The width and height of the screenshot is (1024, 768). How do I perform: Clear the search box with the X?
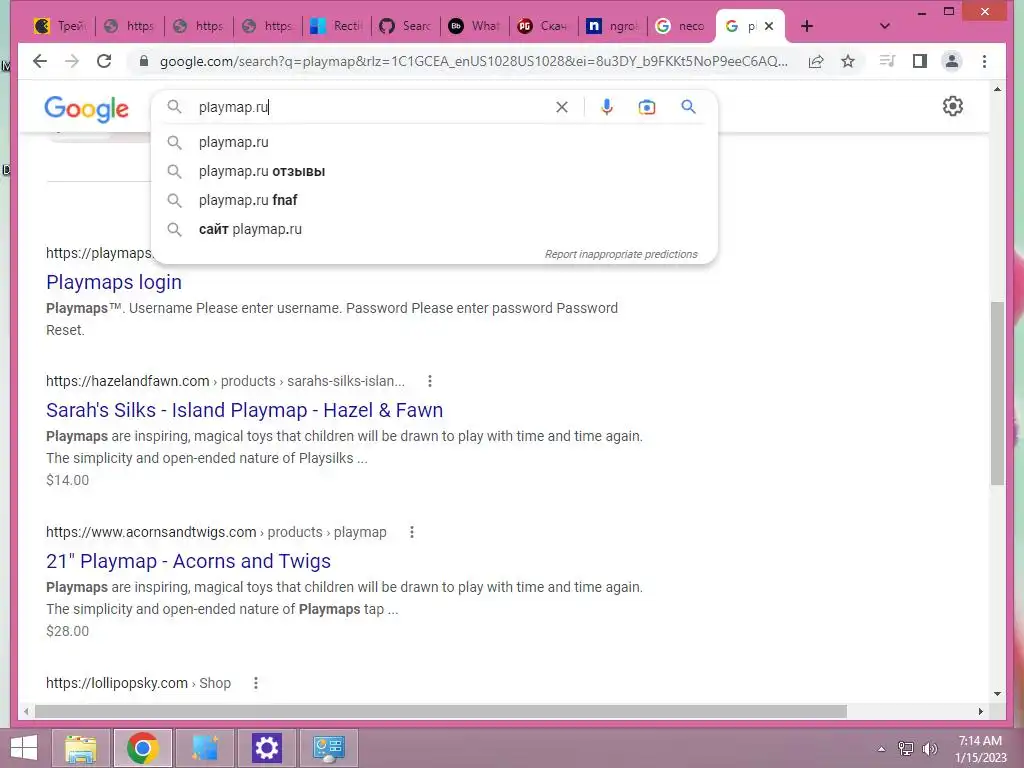(x=562, y=107)
